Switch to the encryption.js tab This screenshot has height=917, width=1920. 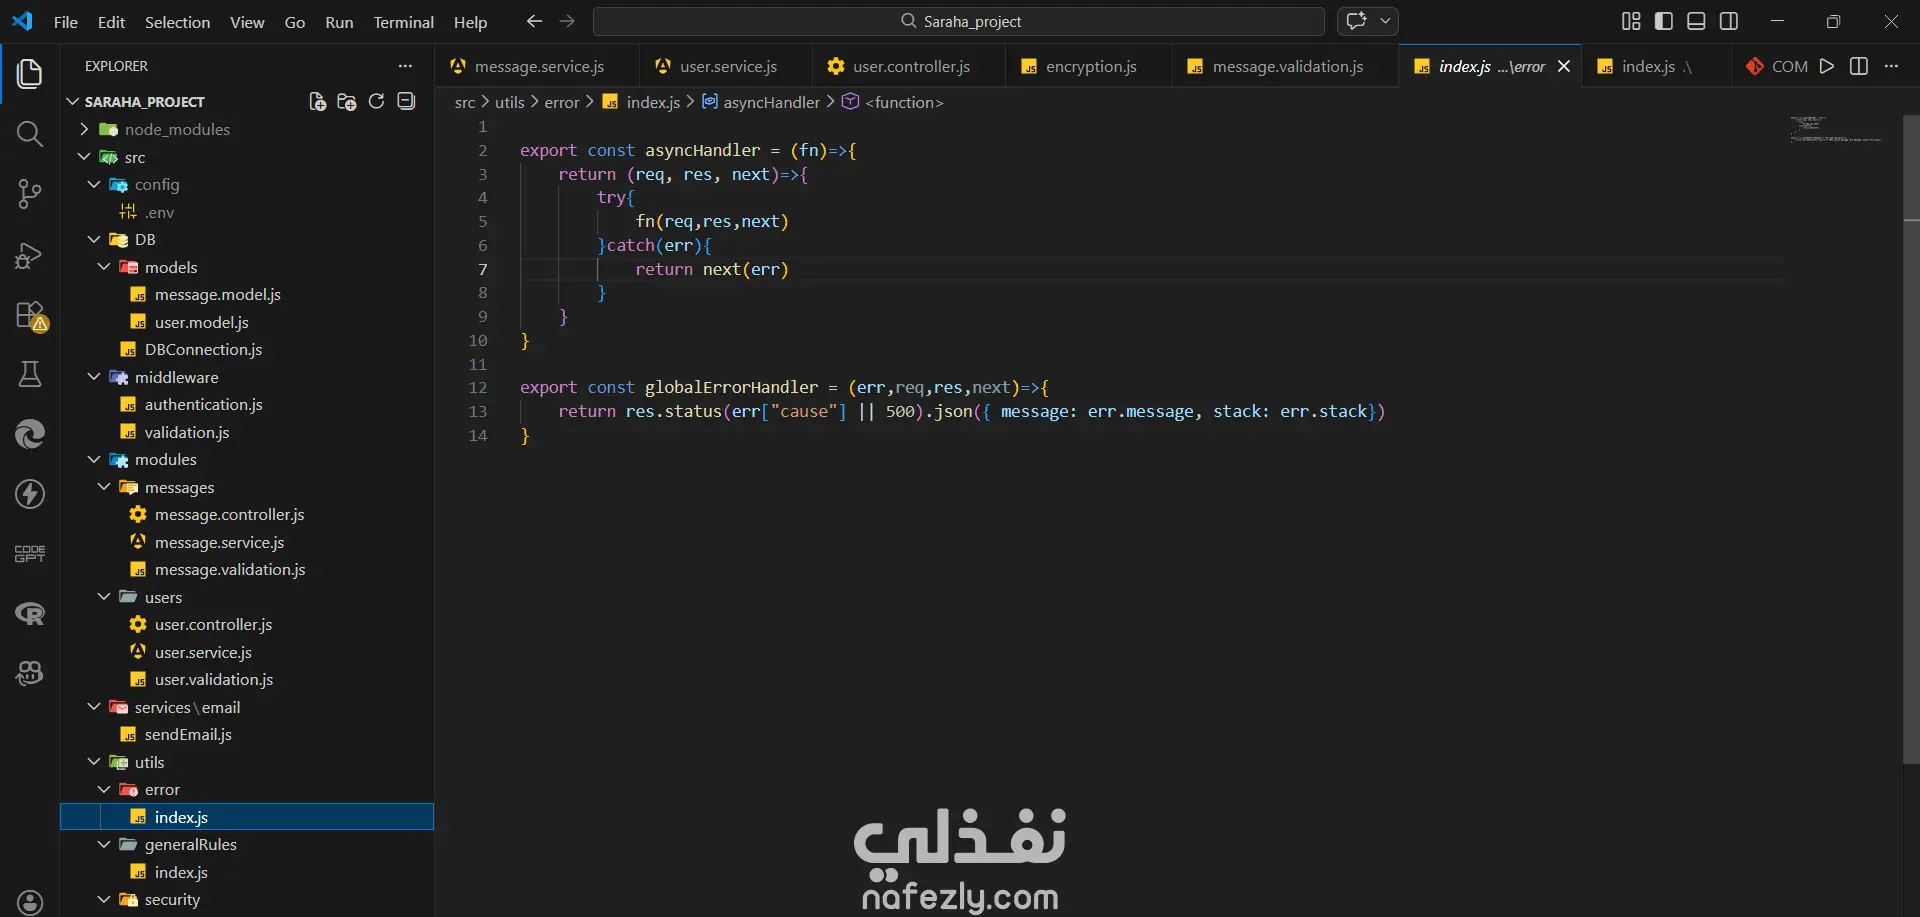pos(1089,66)
